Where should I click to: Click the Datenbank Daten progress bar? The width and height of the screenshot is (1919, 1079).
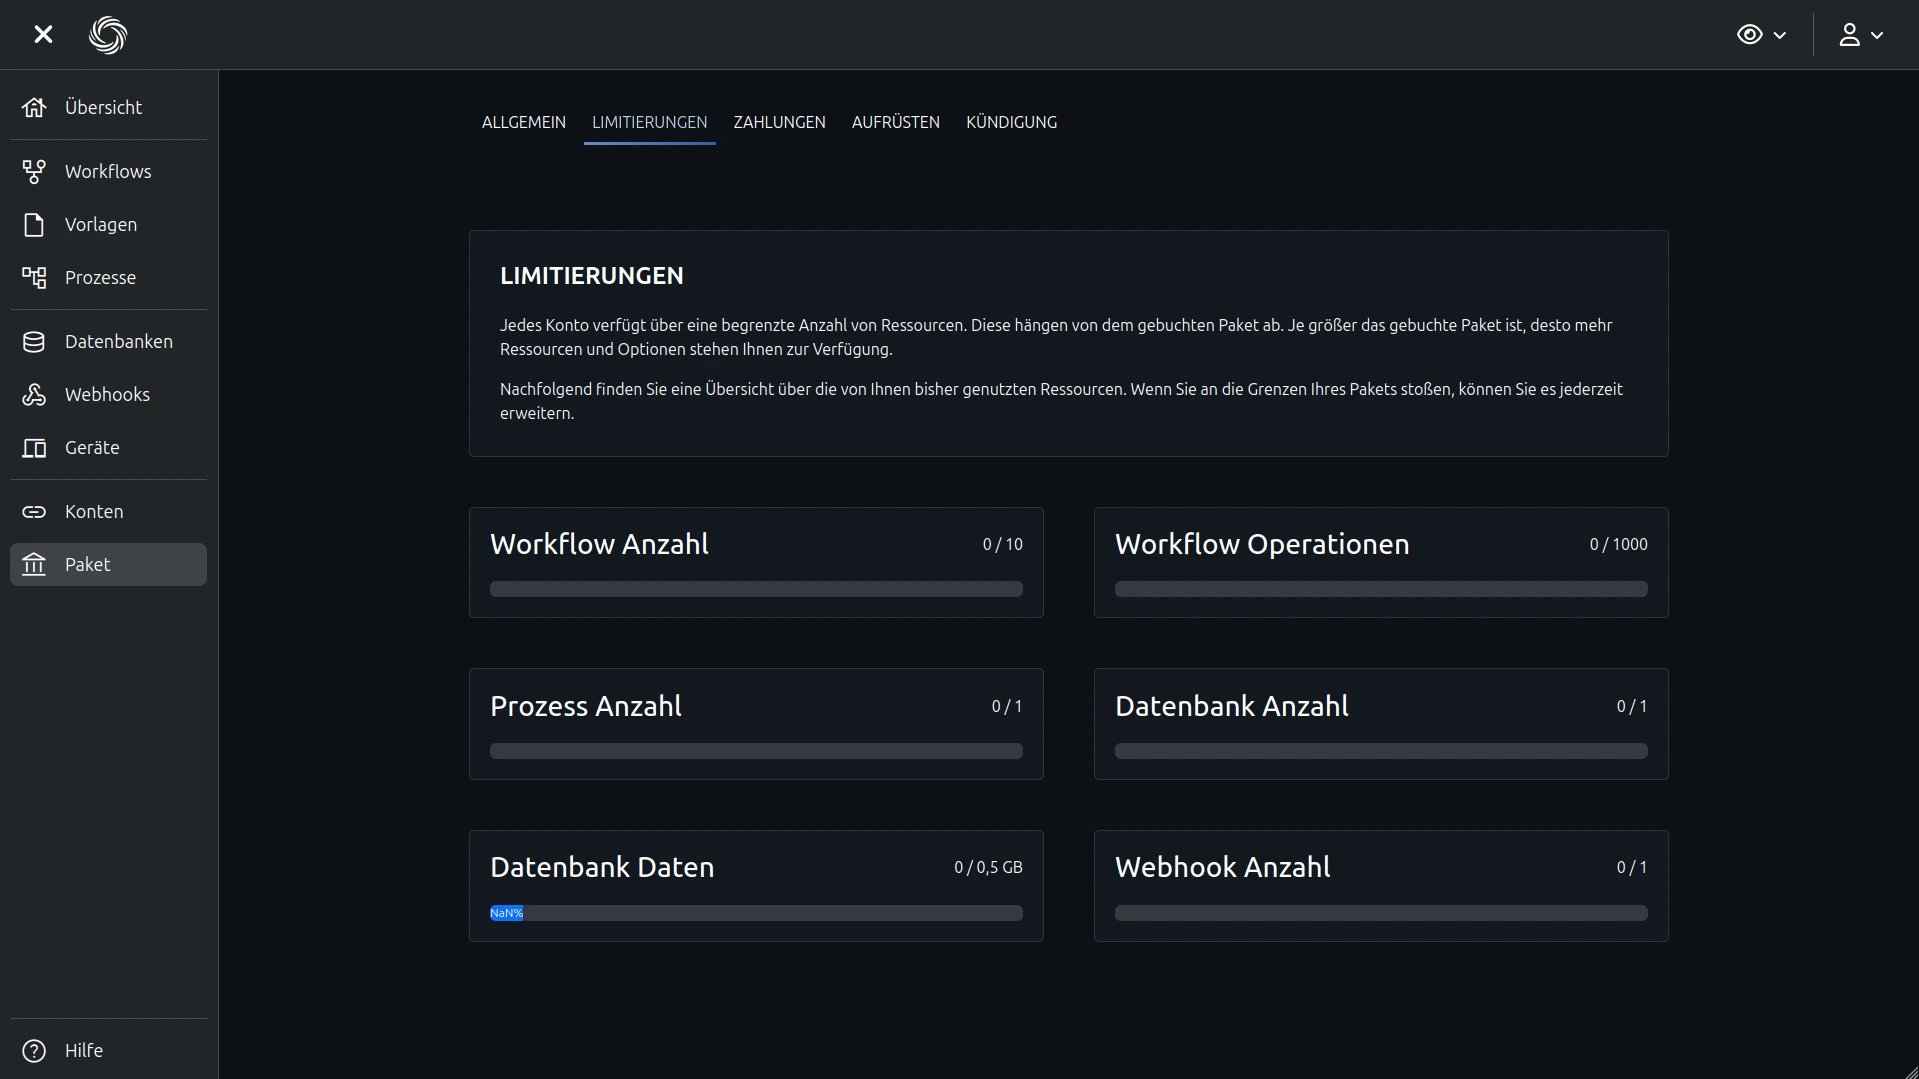point(756,913)
